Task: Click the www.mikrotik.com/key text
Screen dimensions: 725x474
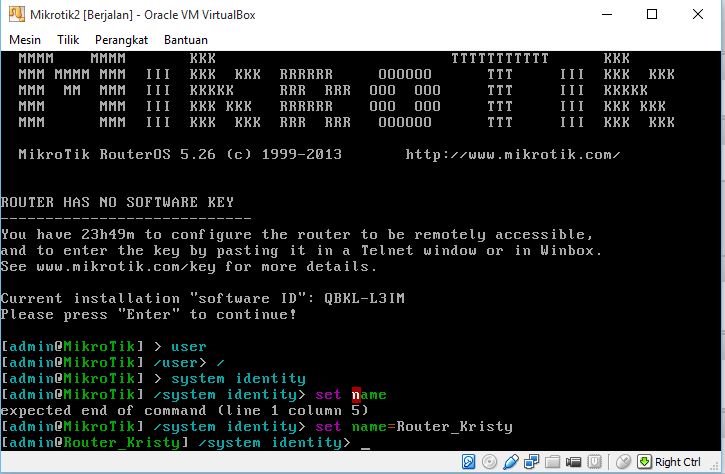Action: tap(126, 267)
